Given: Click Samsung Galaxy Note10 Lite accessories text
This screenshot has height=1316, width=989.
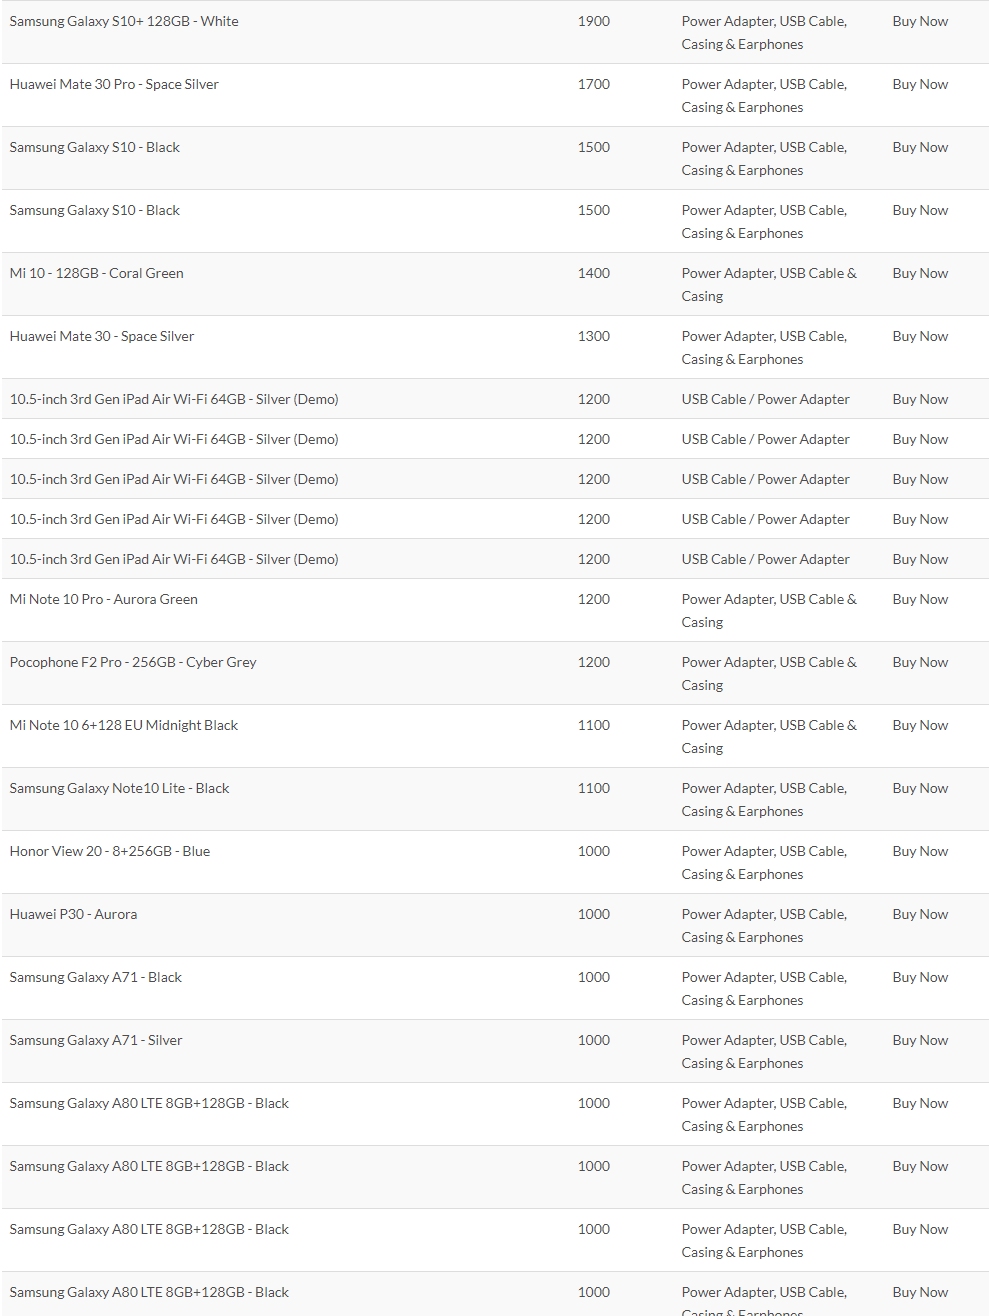Looking at the screenshot, I should pyautogui.click(x=764, y=799).
